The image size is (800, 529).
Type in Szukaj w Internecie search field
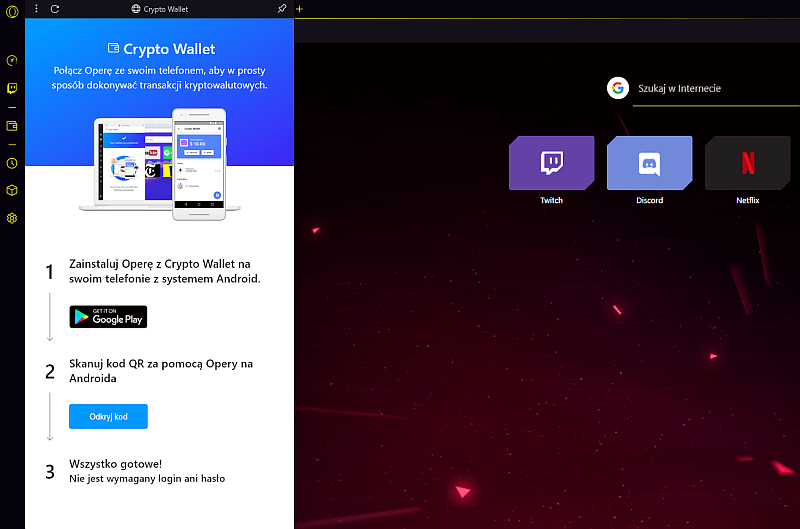click(718, 89)
